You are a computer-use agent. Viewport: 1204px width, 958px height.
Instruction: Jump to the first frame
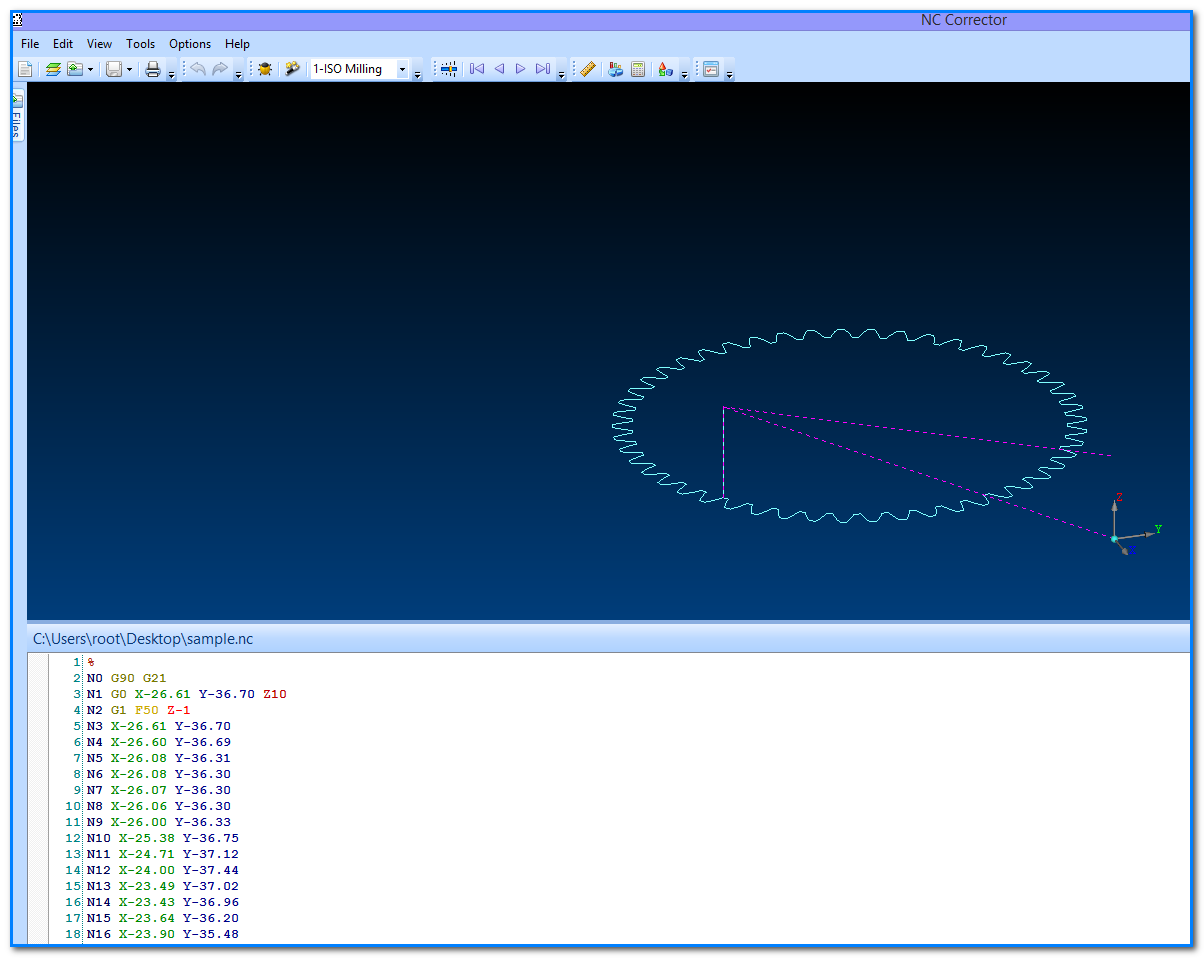pyautogui.click(x=477, y=69)
